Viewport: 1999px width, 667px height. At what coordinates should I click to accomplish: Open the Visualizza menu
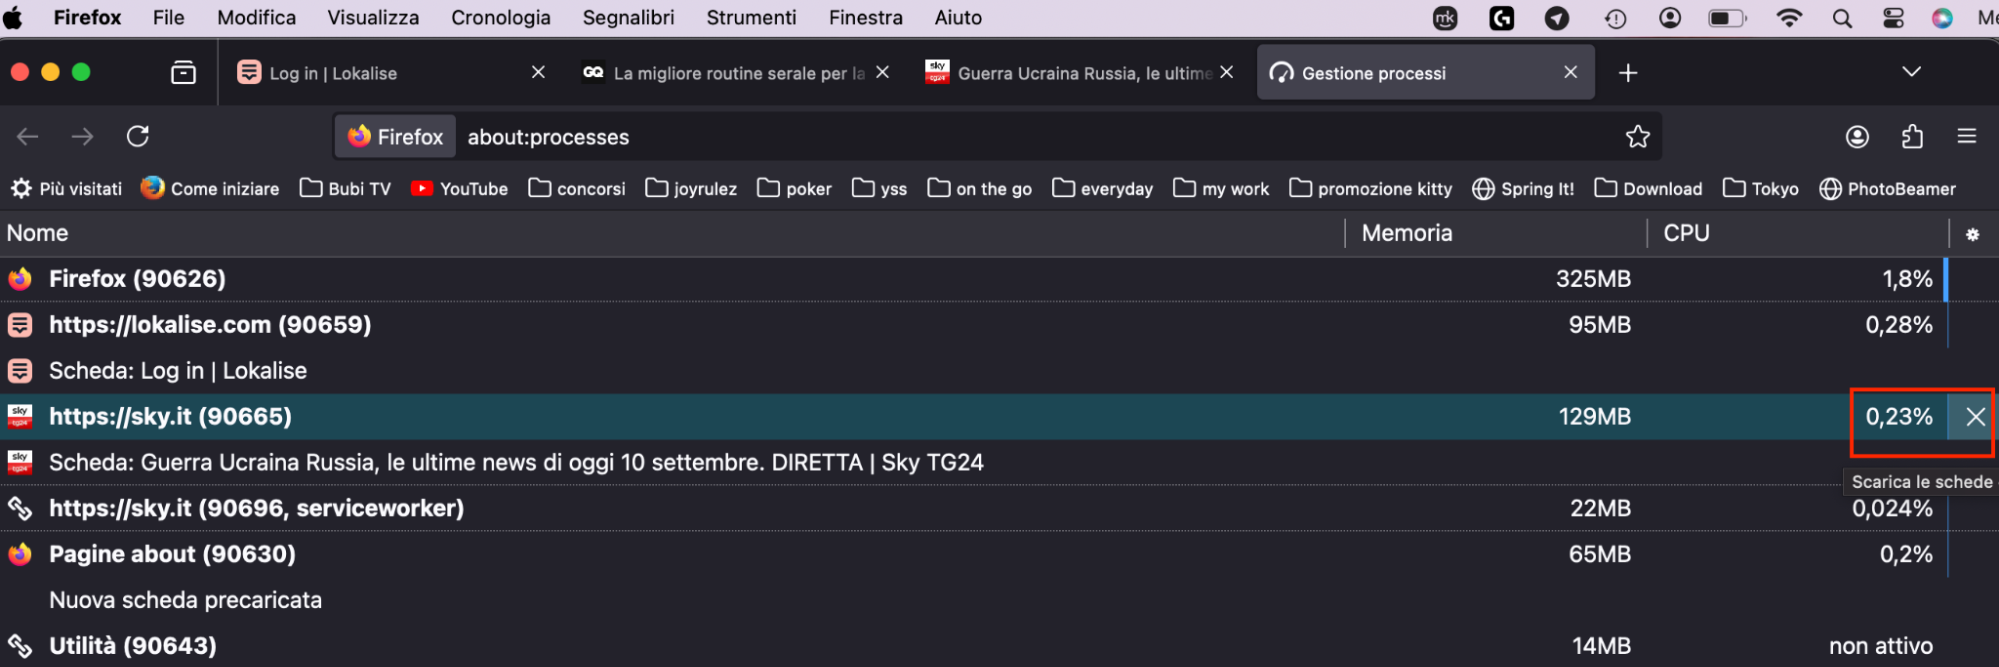[x=373, y=17]
